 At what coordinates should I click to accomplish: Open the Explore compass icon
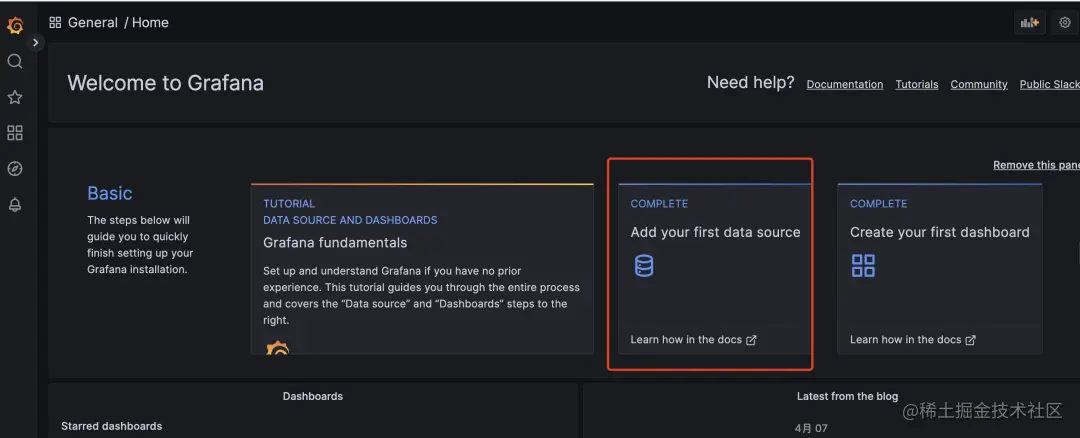(x=14, y=169)
